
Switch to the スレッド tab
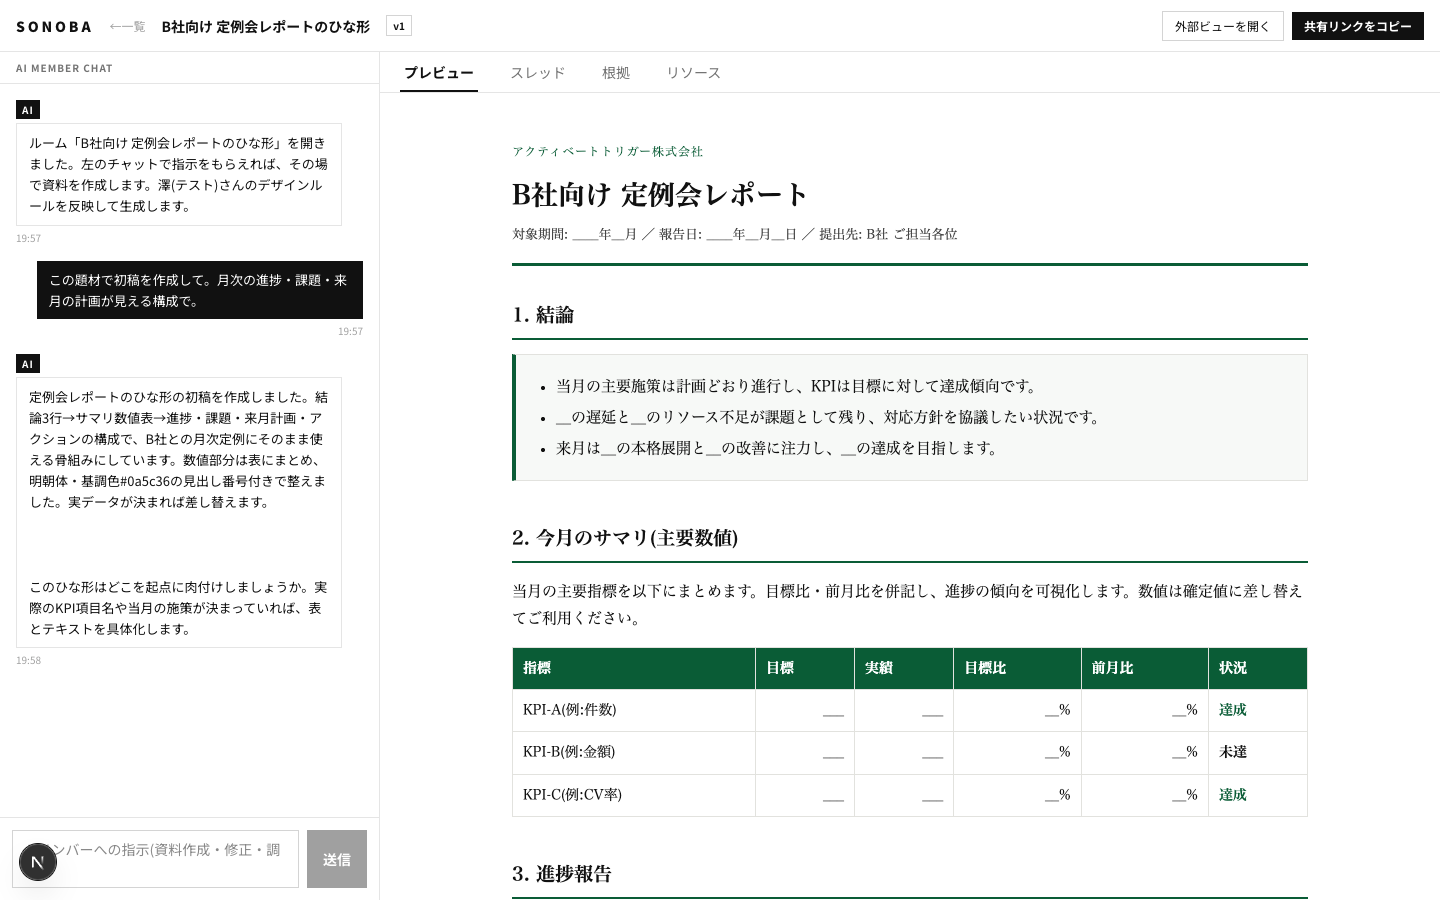(538, 73)
